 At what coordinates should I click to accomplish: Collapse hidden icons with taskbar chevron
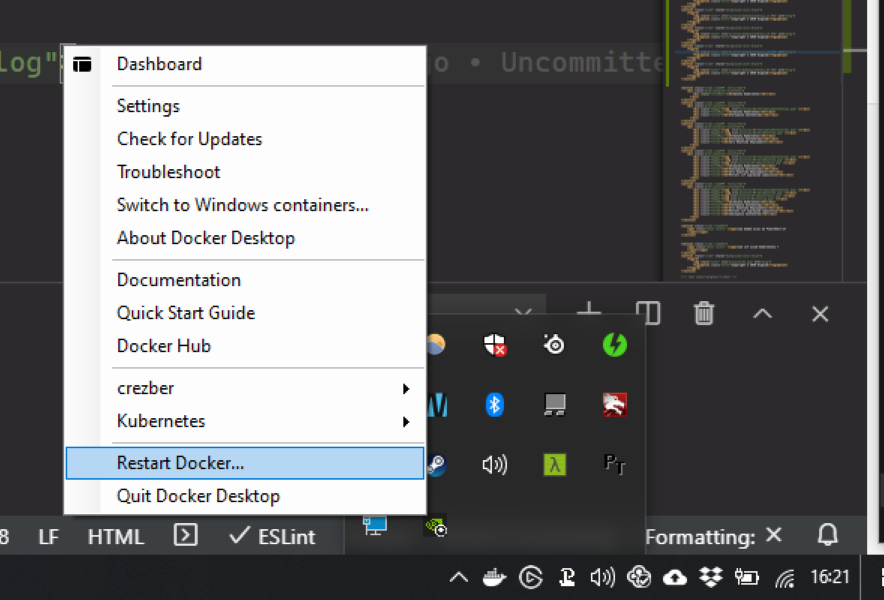(x=458, y=577)
